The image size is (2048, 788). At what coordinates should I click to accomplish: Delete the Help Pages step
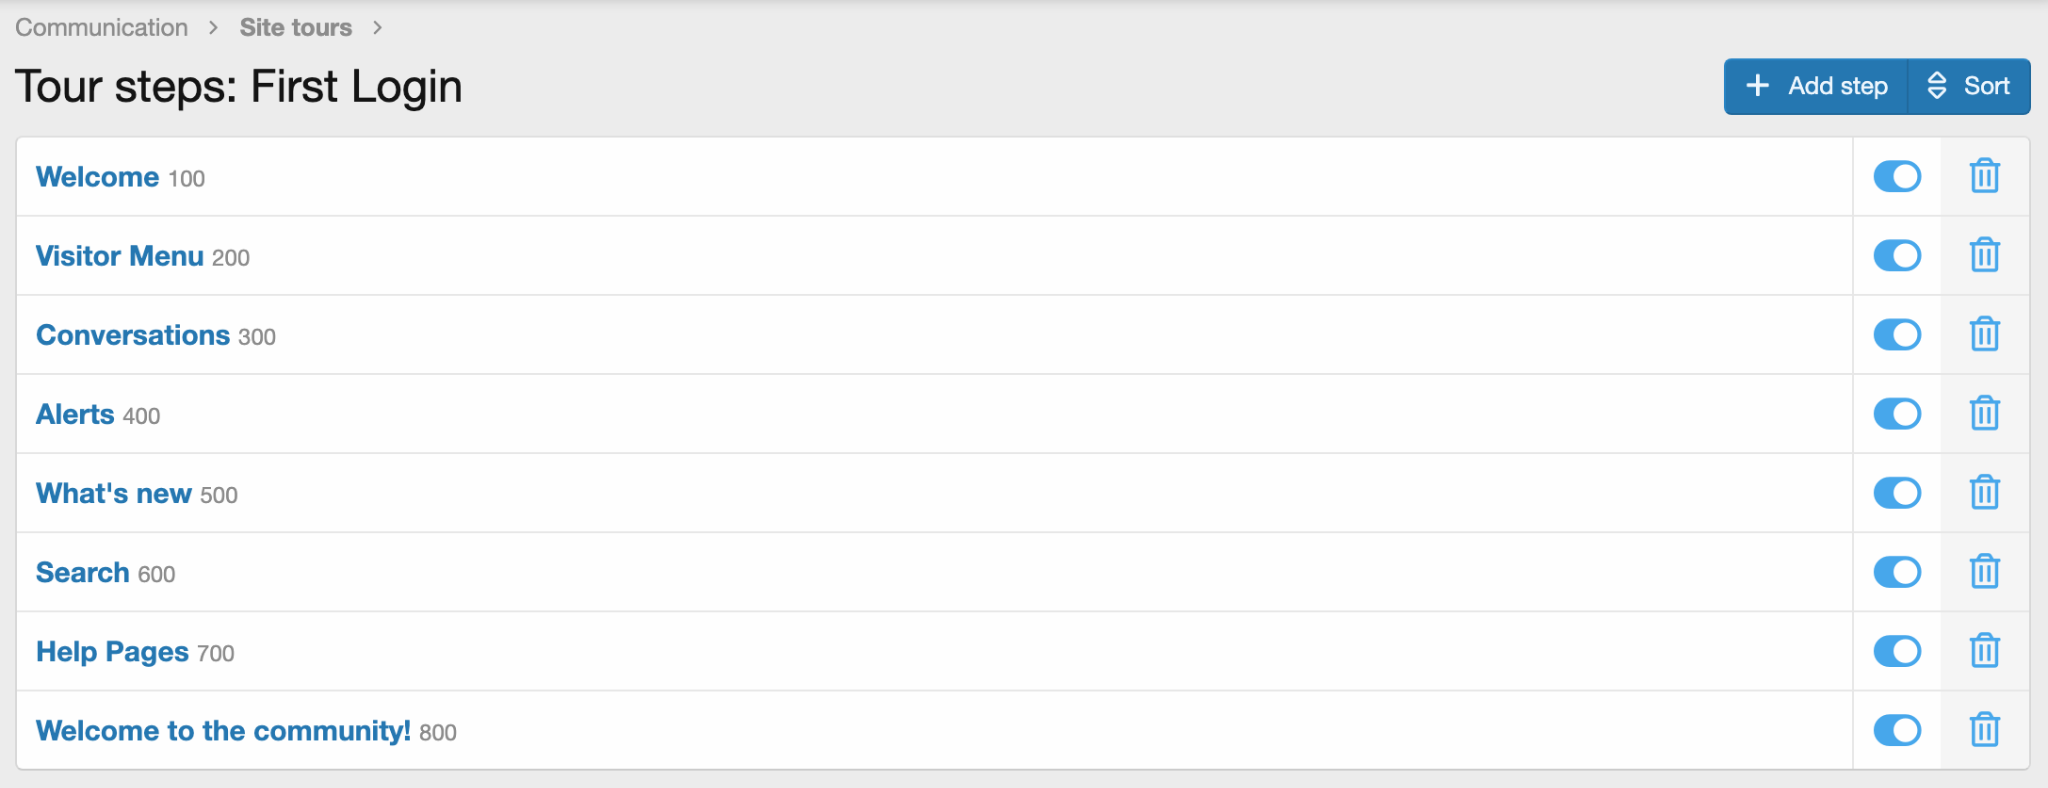[x=1984, y=650]
